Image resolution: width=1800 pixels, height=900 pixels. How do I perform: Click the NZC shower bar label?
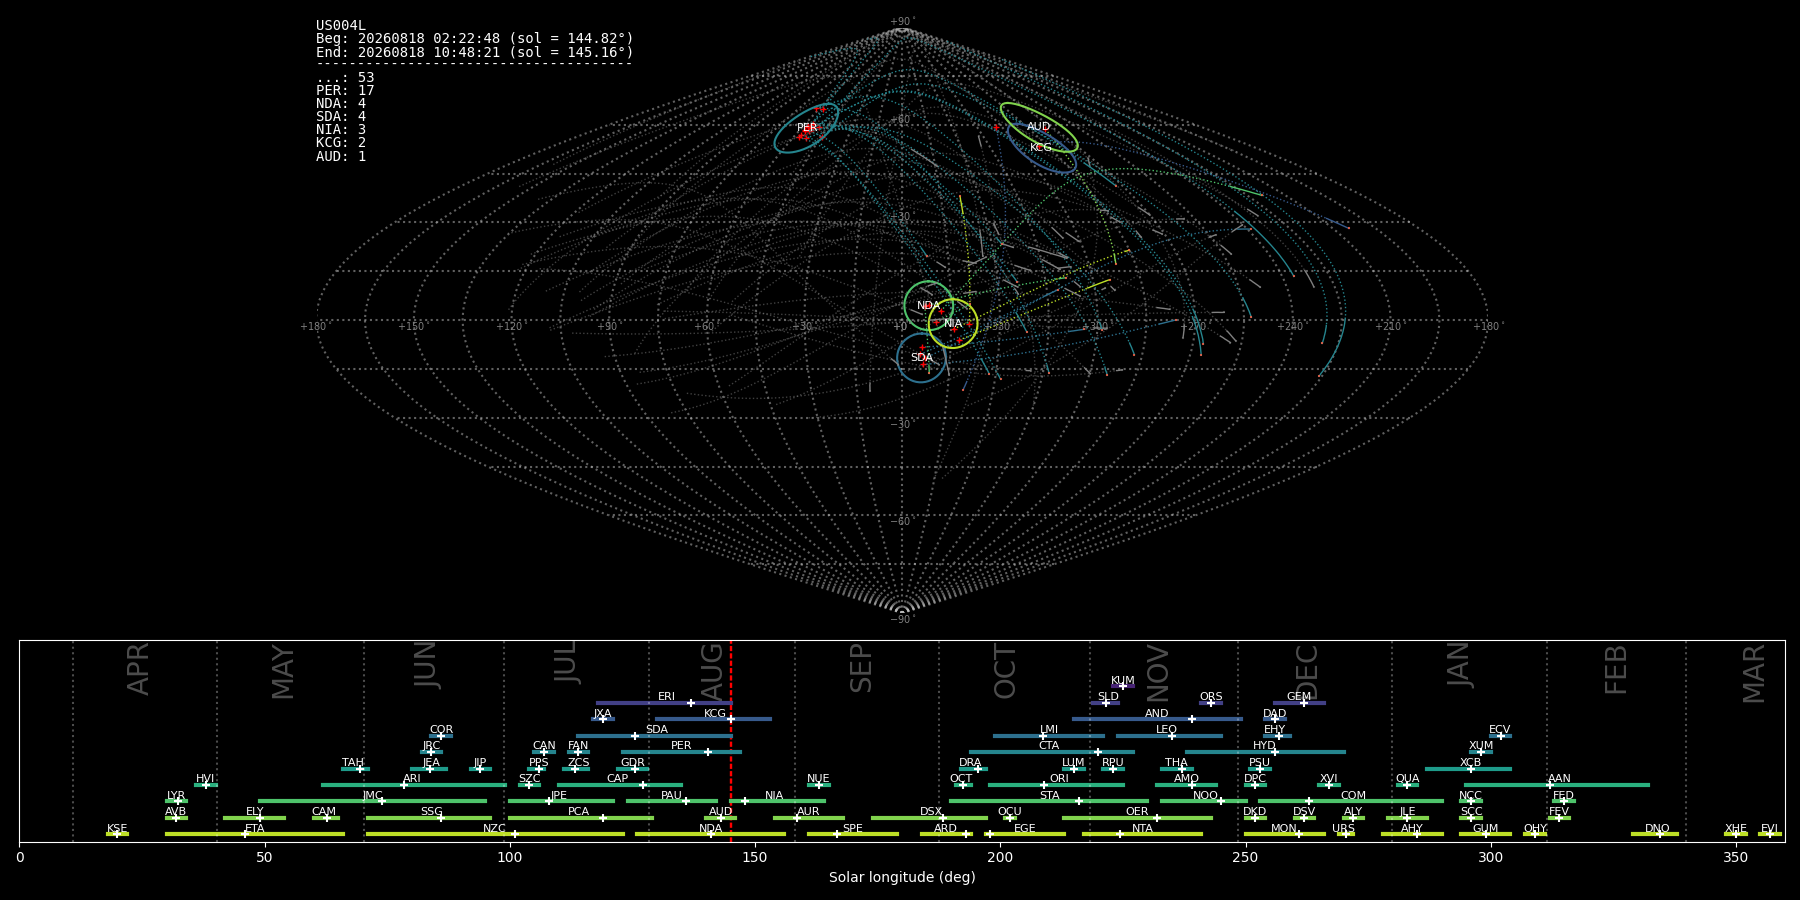(494, 828)
